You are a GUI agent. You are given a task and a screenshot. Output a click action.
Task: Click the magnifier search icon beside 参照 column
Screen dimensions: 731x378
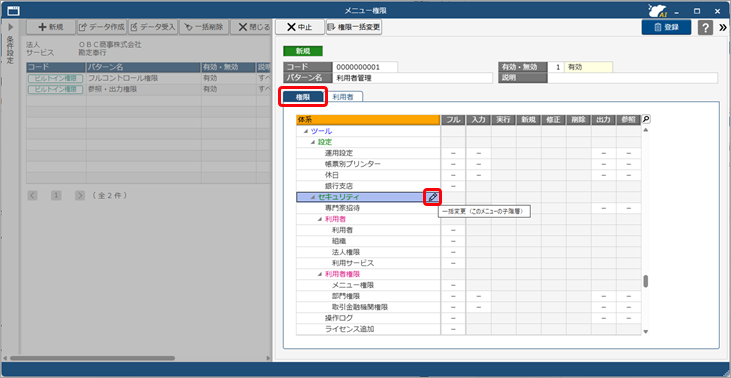(646, 119)
